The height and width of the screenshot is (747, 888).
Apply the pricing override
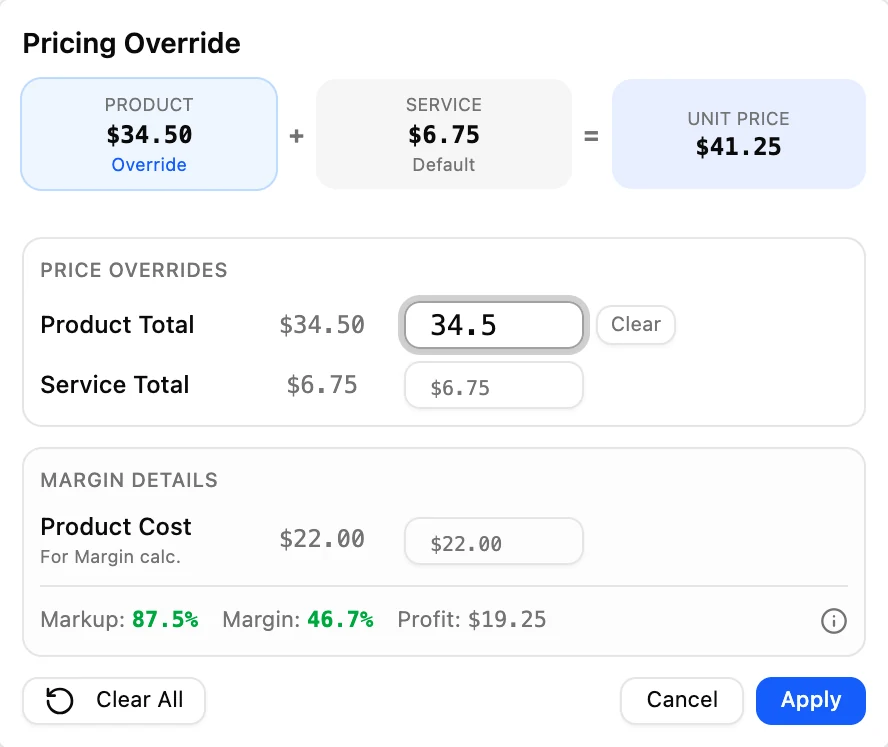pos(810,701)
